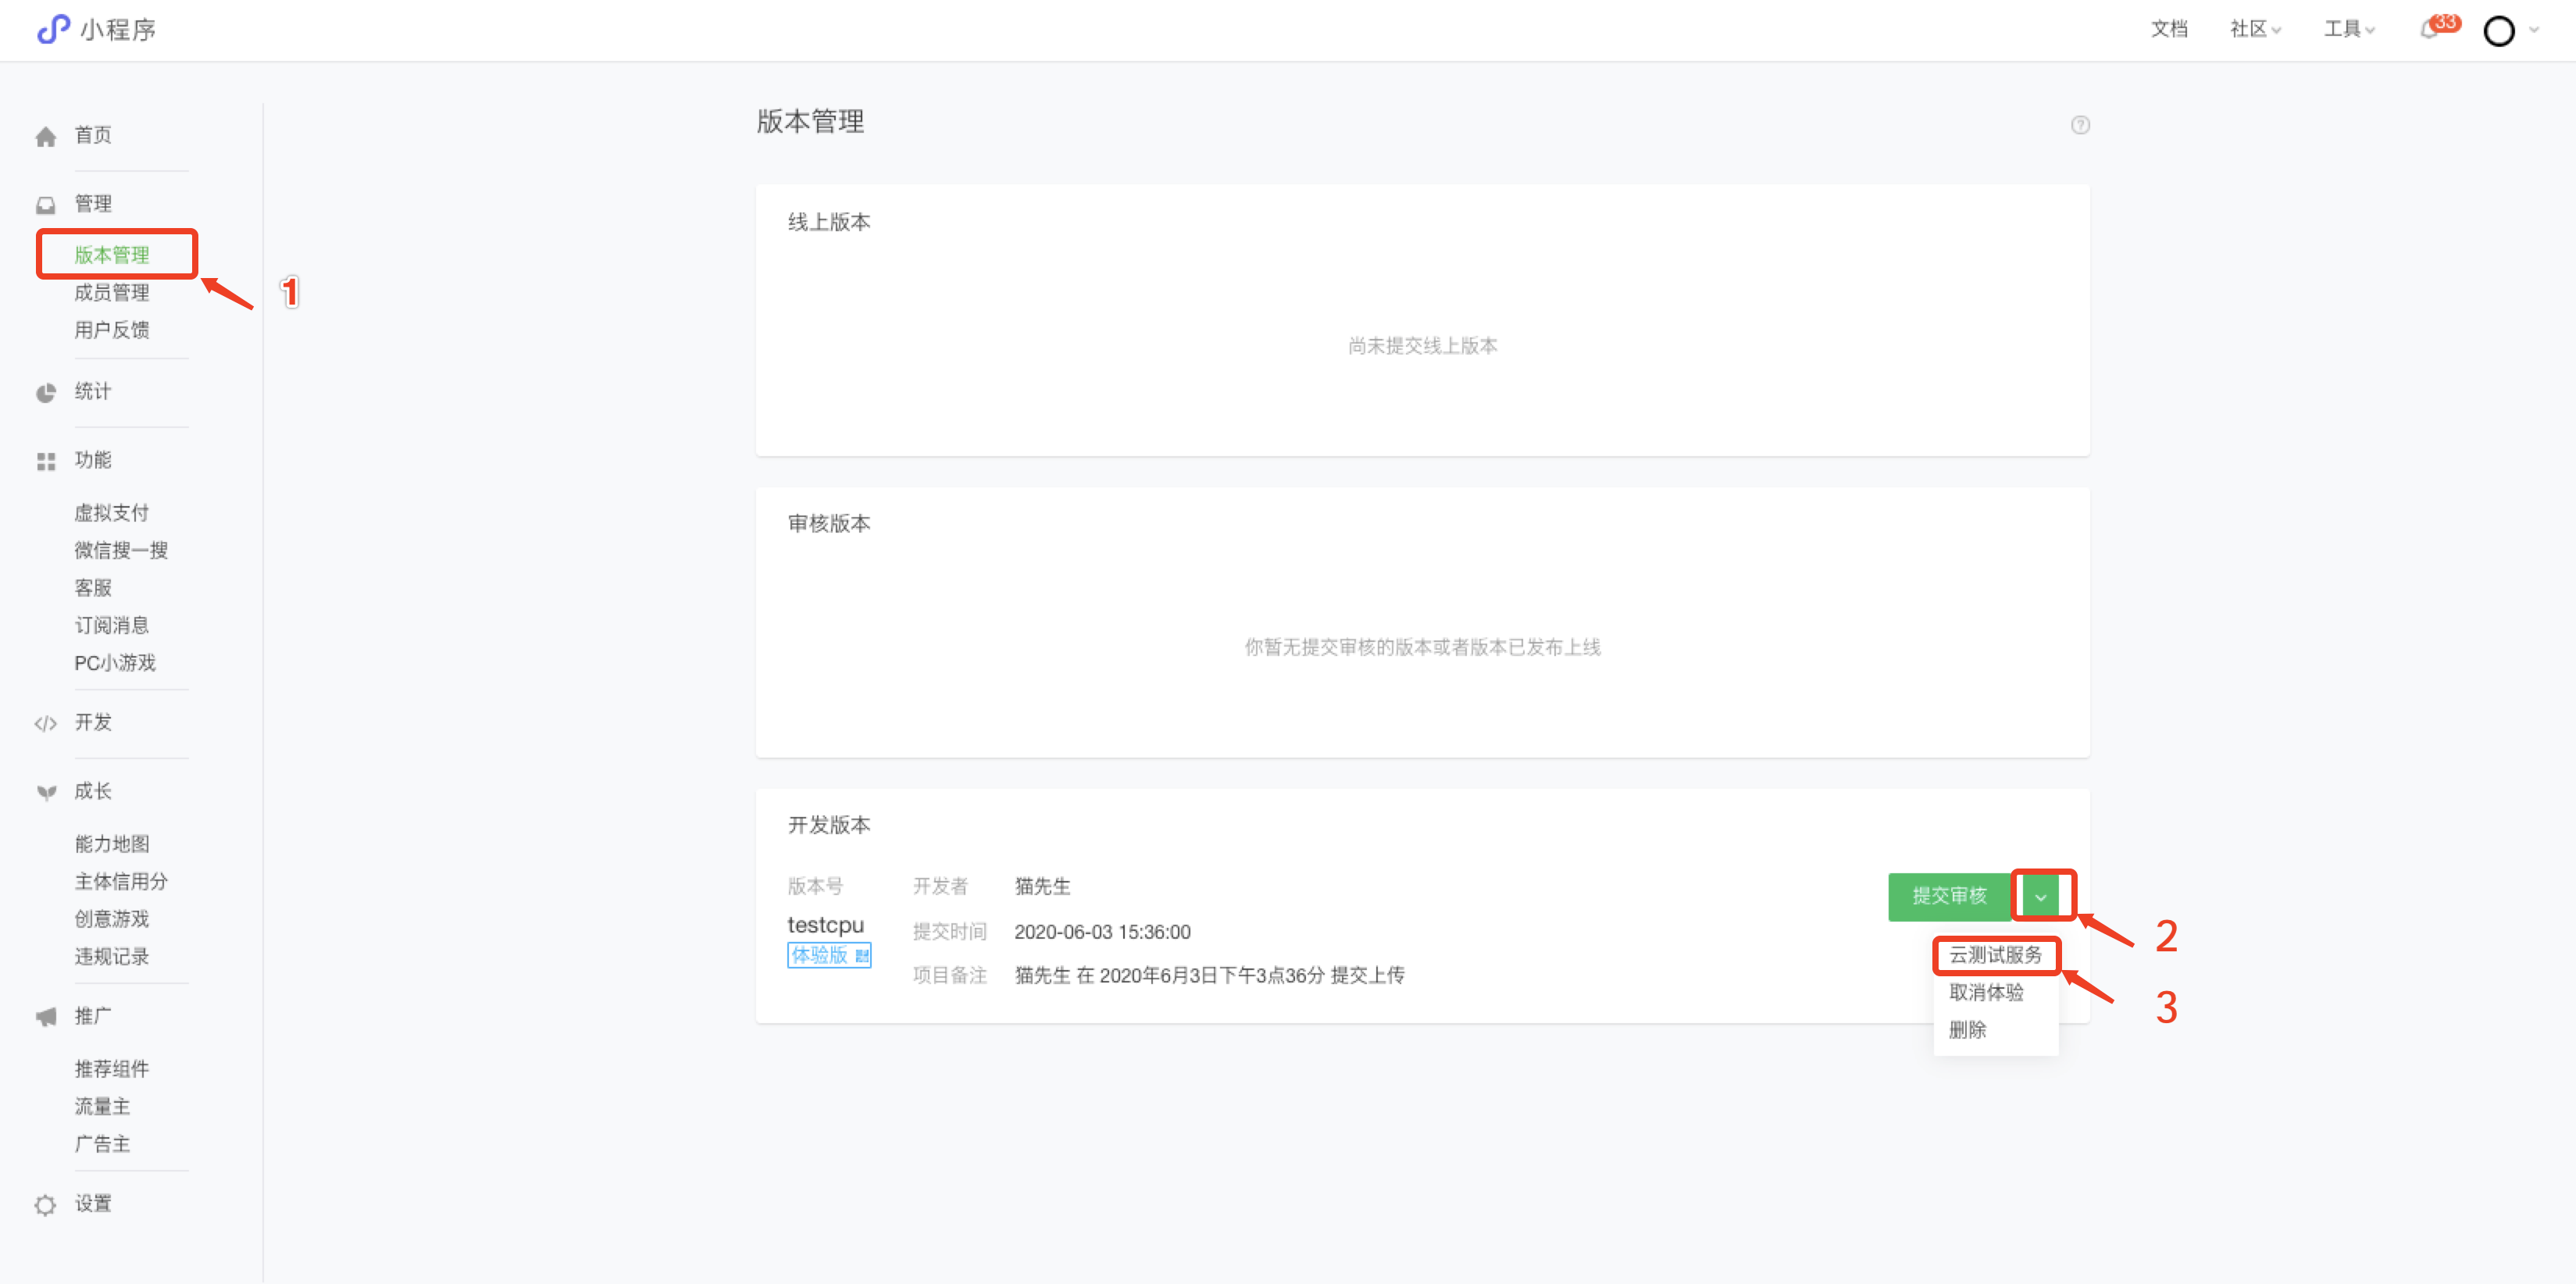Image resolution: width=2576 pixels, height=1284 pixels.
Task: Click the promotion megaphone icon
Action: [x=46, y=1017]
